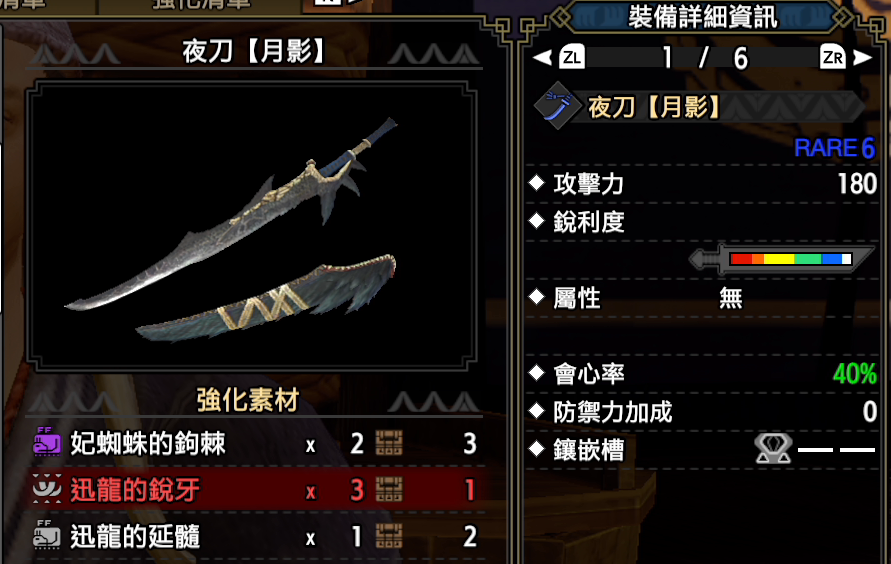Open the 裝備詳細資訊 header tab
The image size is (891, 564).
(702, 17)
